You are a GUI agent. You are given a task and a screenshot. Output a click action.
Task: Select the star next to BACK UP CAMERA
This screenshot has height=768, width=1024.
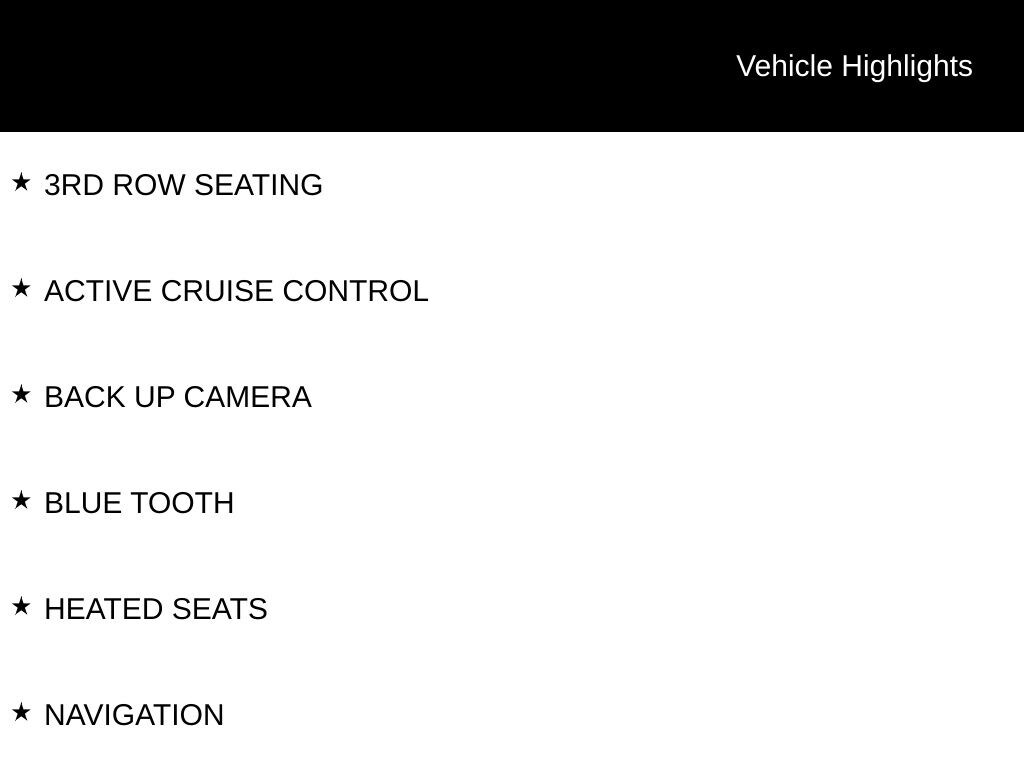click(x=21, y=394)
